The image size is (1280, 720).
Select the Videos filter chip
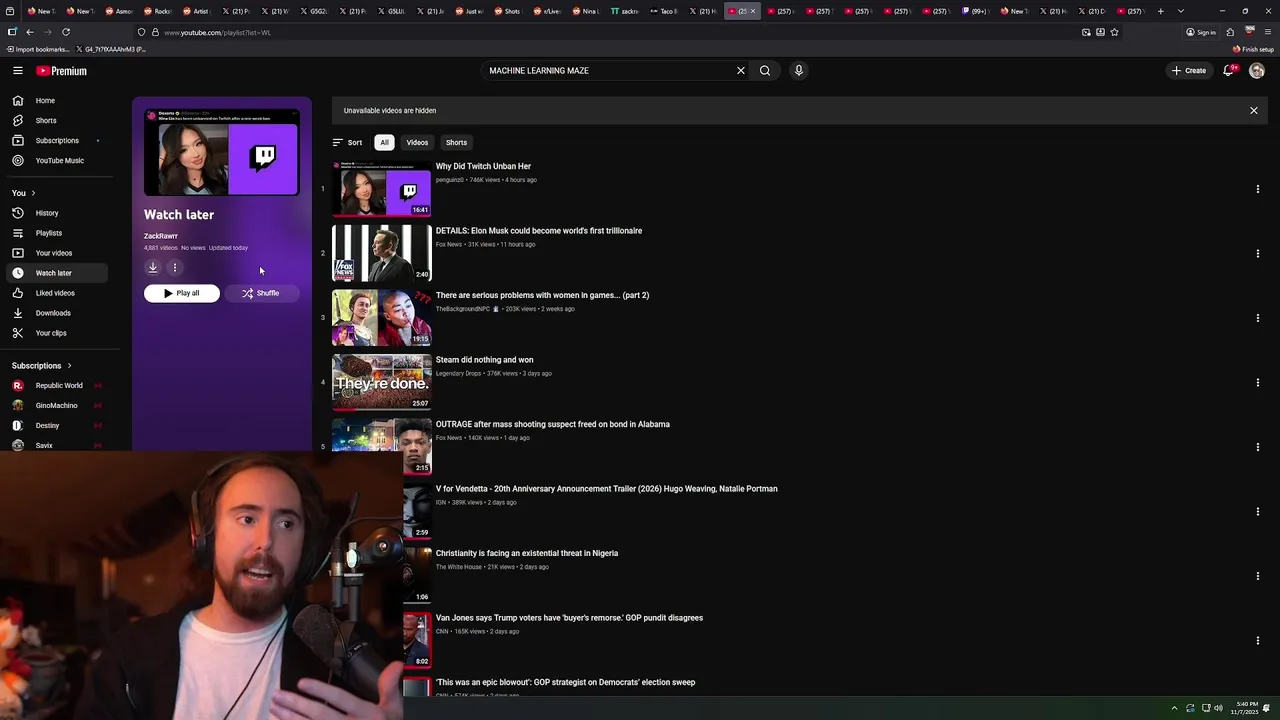pos(417,142)
